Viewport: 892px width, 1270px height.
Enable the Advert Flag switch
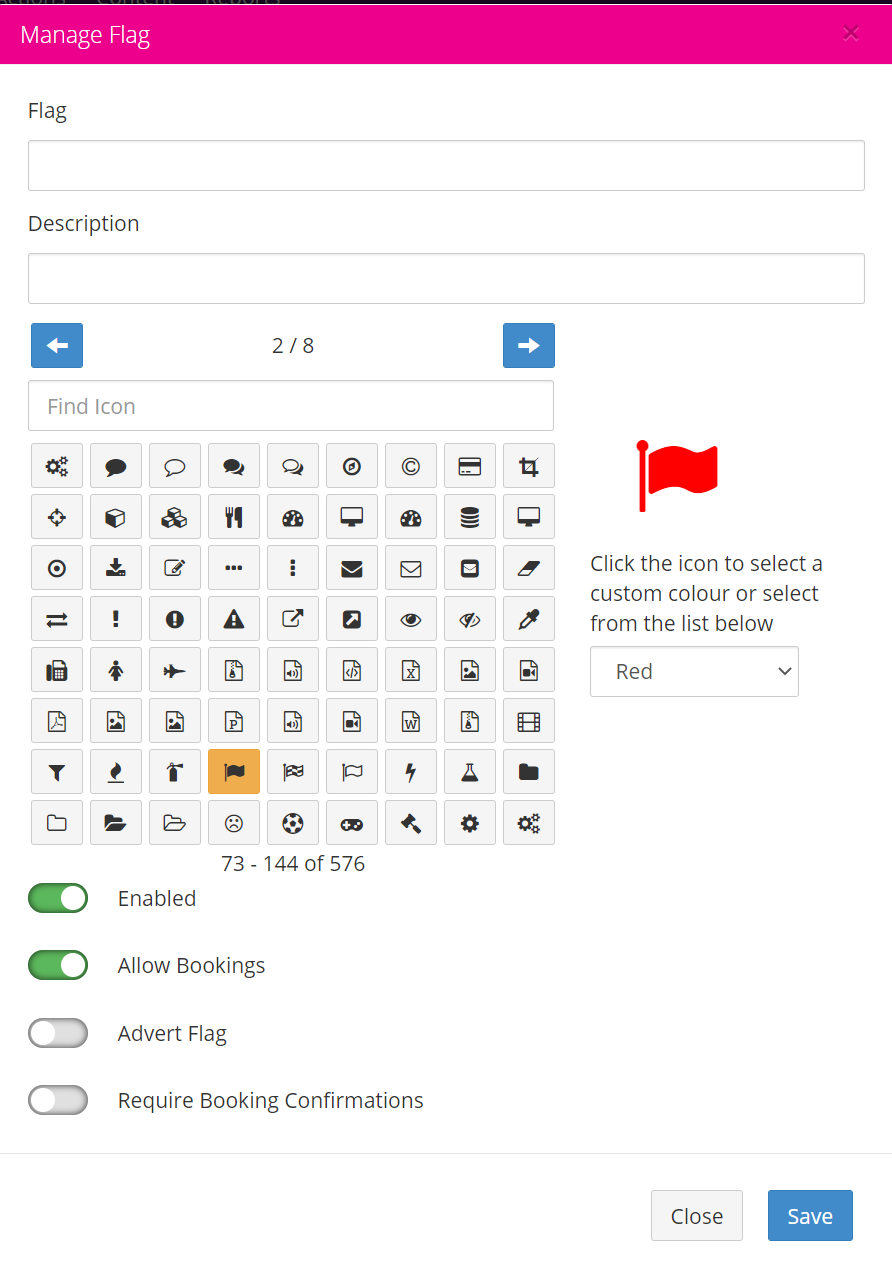[x=58, y=1033]
